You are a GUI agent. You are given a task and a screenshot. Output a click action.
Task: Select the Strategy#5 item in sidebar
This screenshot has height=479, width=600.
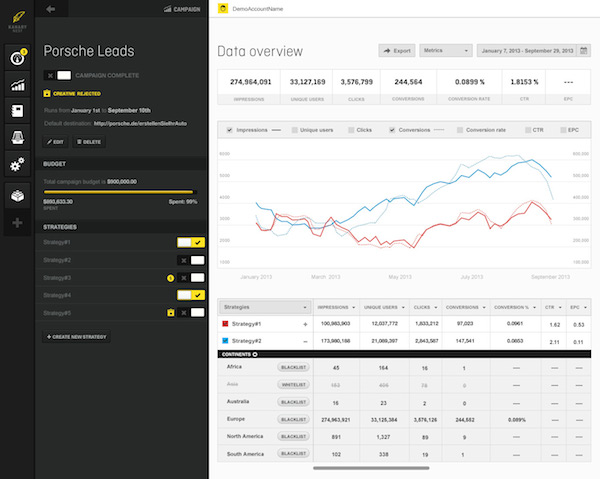click(x=57, y=313)
